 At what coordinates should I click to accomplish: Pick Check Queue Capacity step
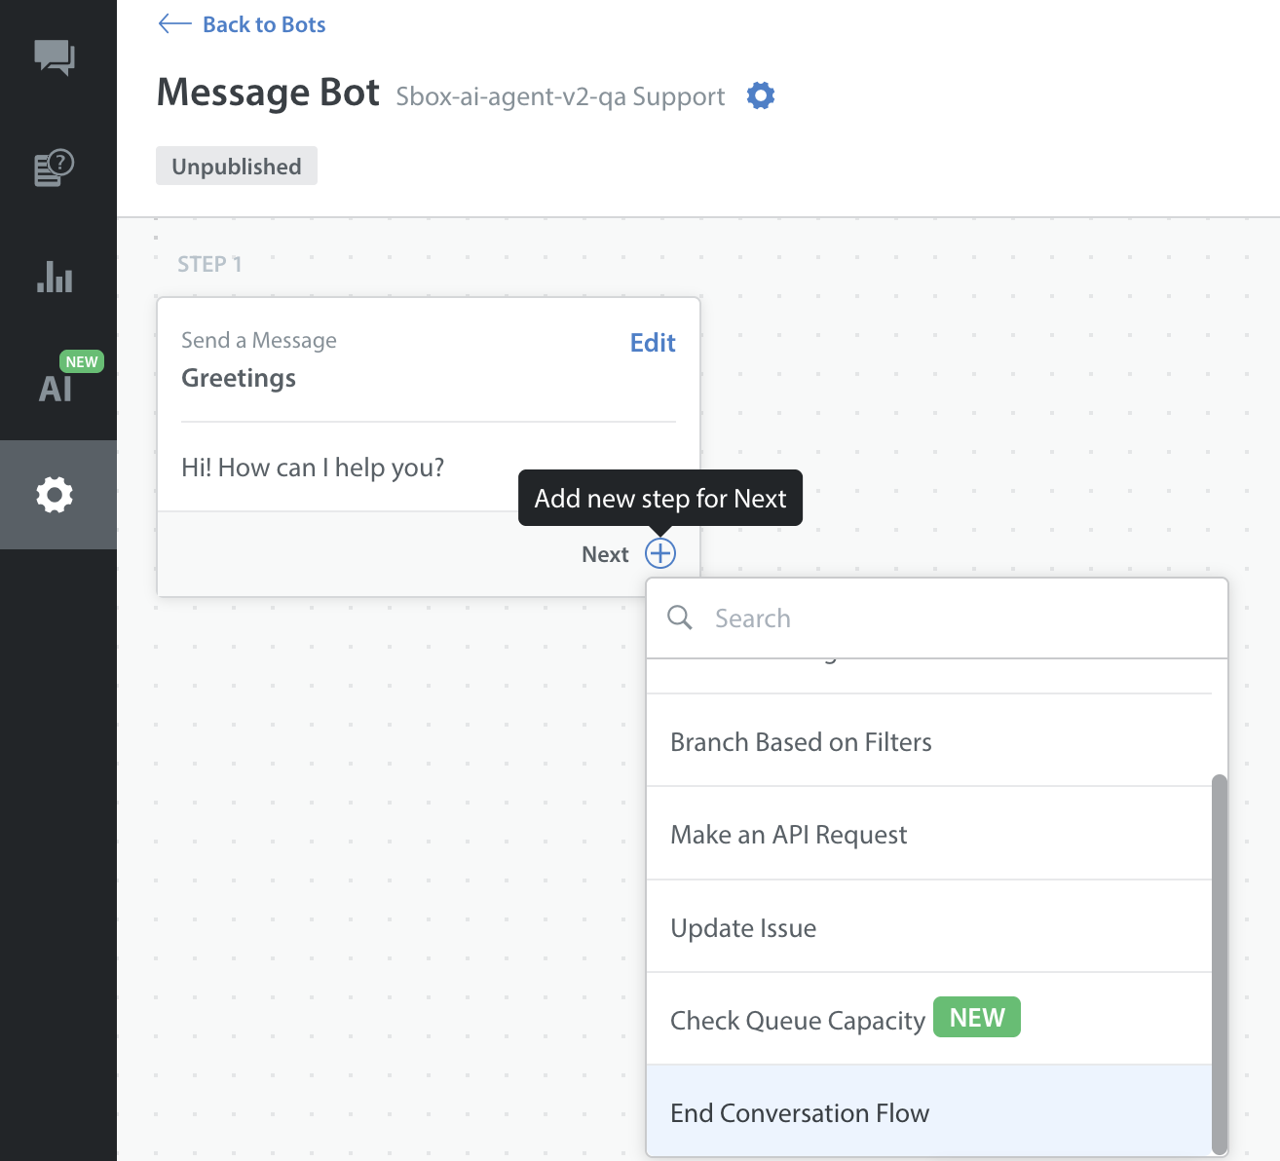797,1020
